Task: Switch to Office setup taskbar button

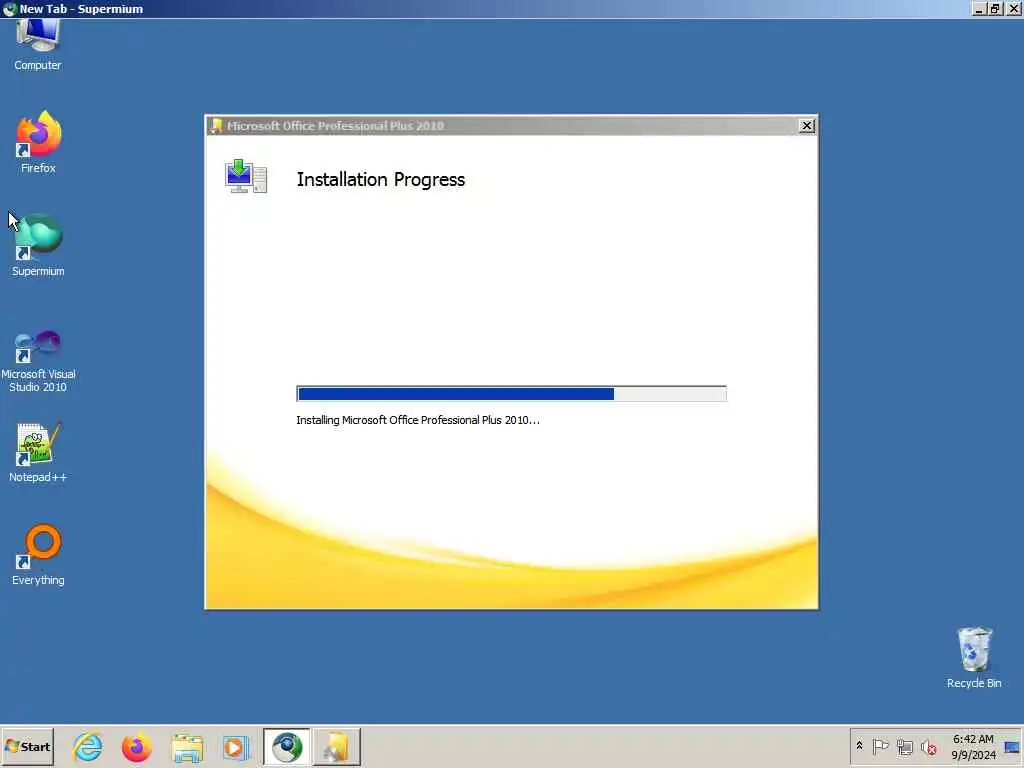Action: point(336,747)
